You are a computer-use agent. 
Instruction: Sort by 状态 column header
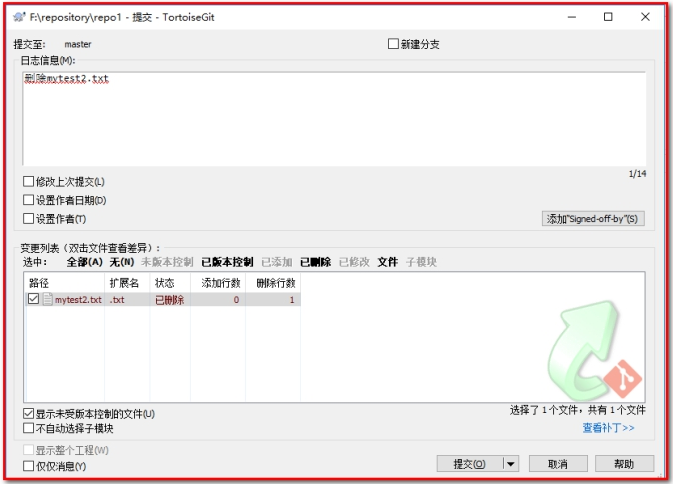(170, 283)
